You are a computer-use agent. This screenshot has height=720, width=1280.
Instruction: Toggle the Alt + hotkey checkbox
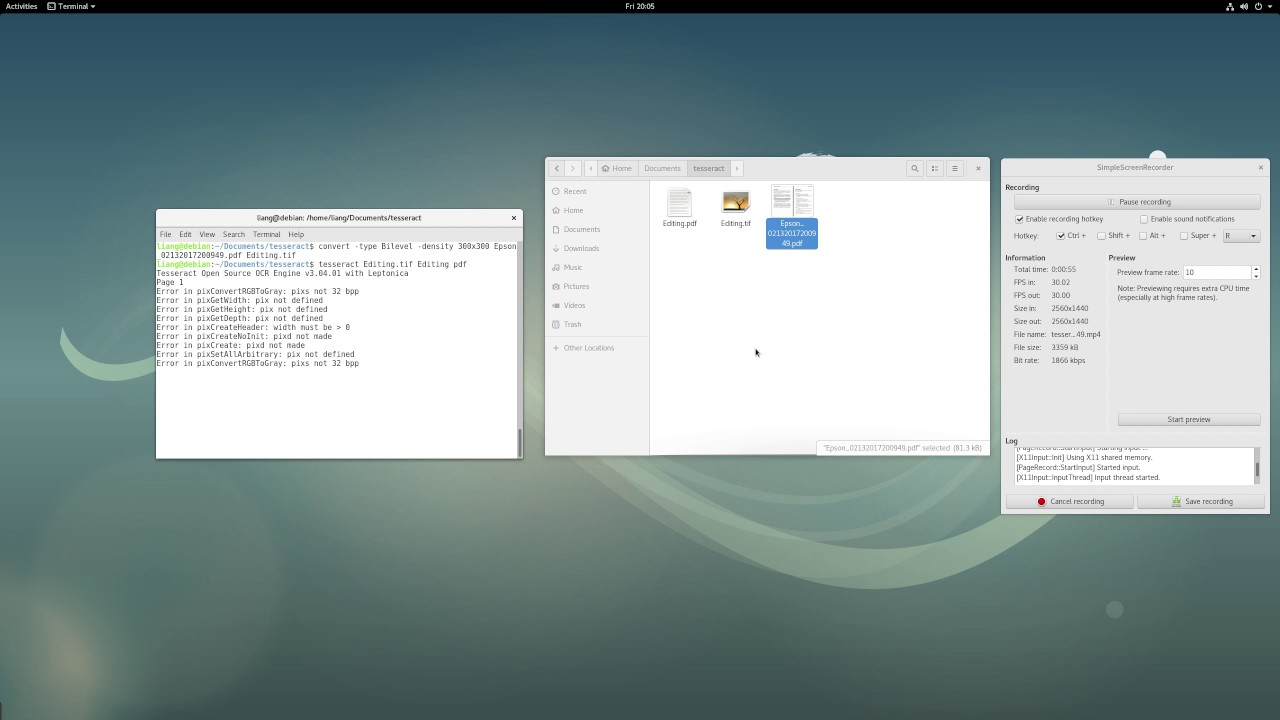coord(1143,236)
